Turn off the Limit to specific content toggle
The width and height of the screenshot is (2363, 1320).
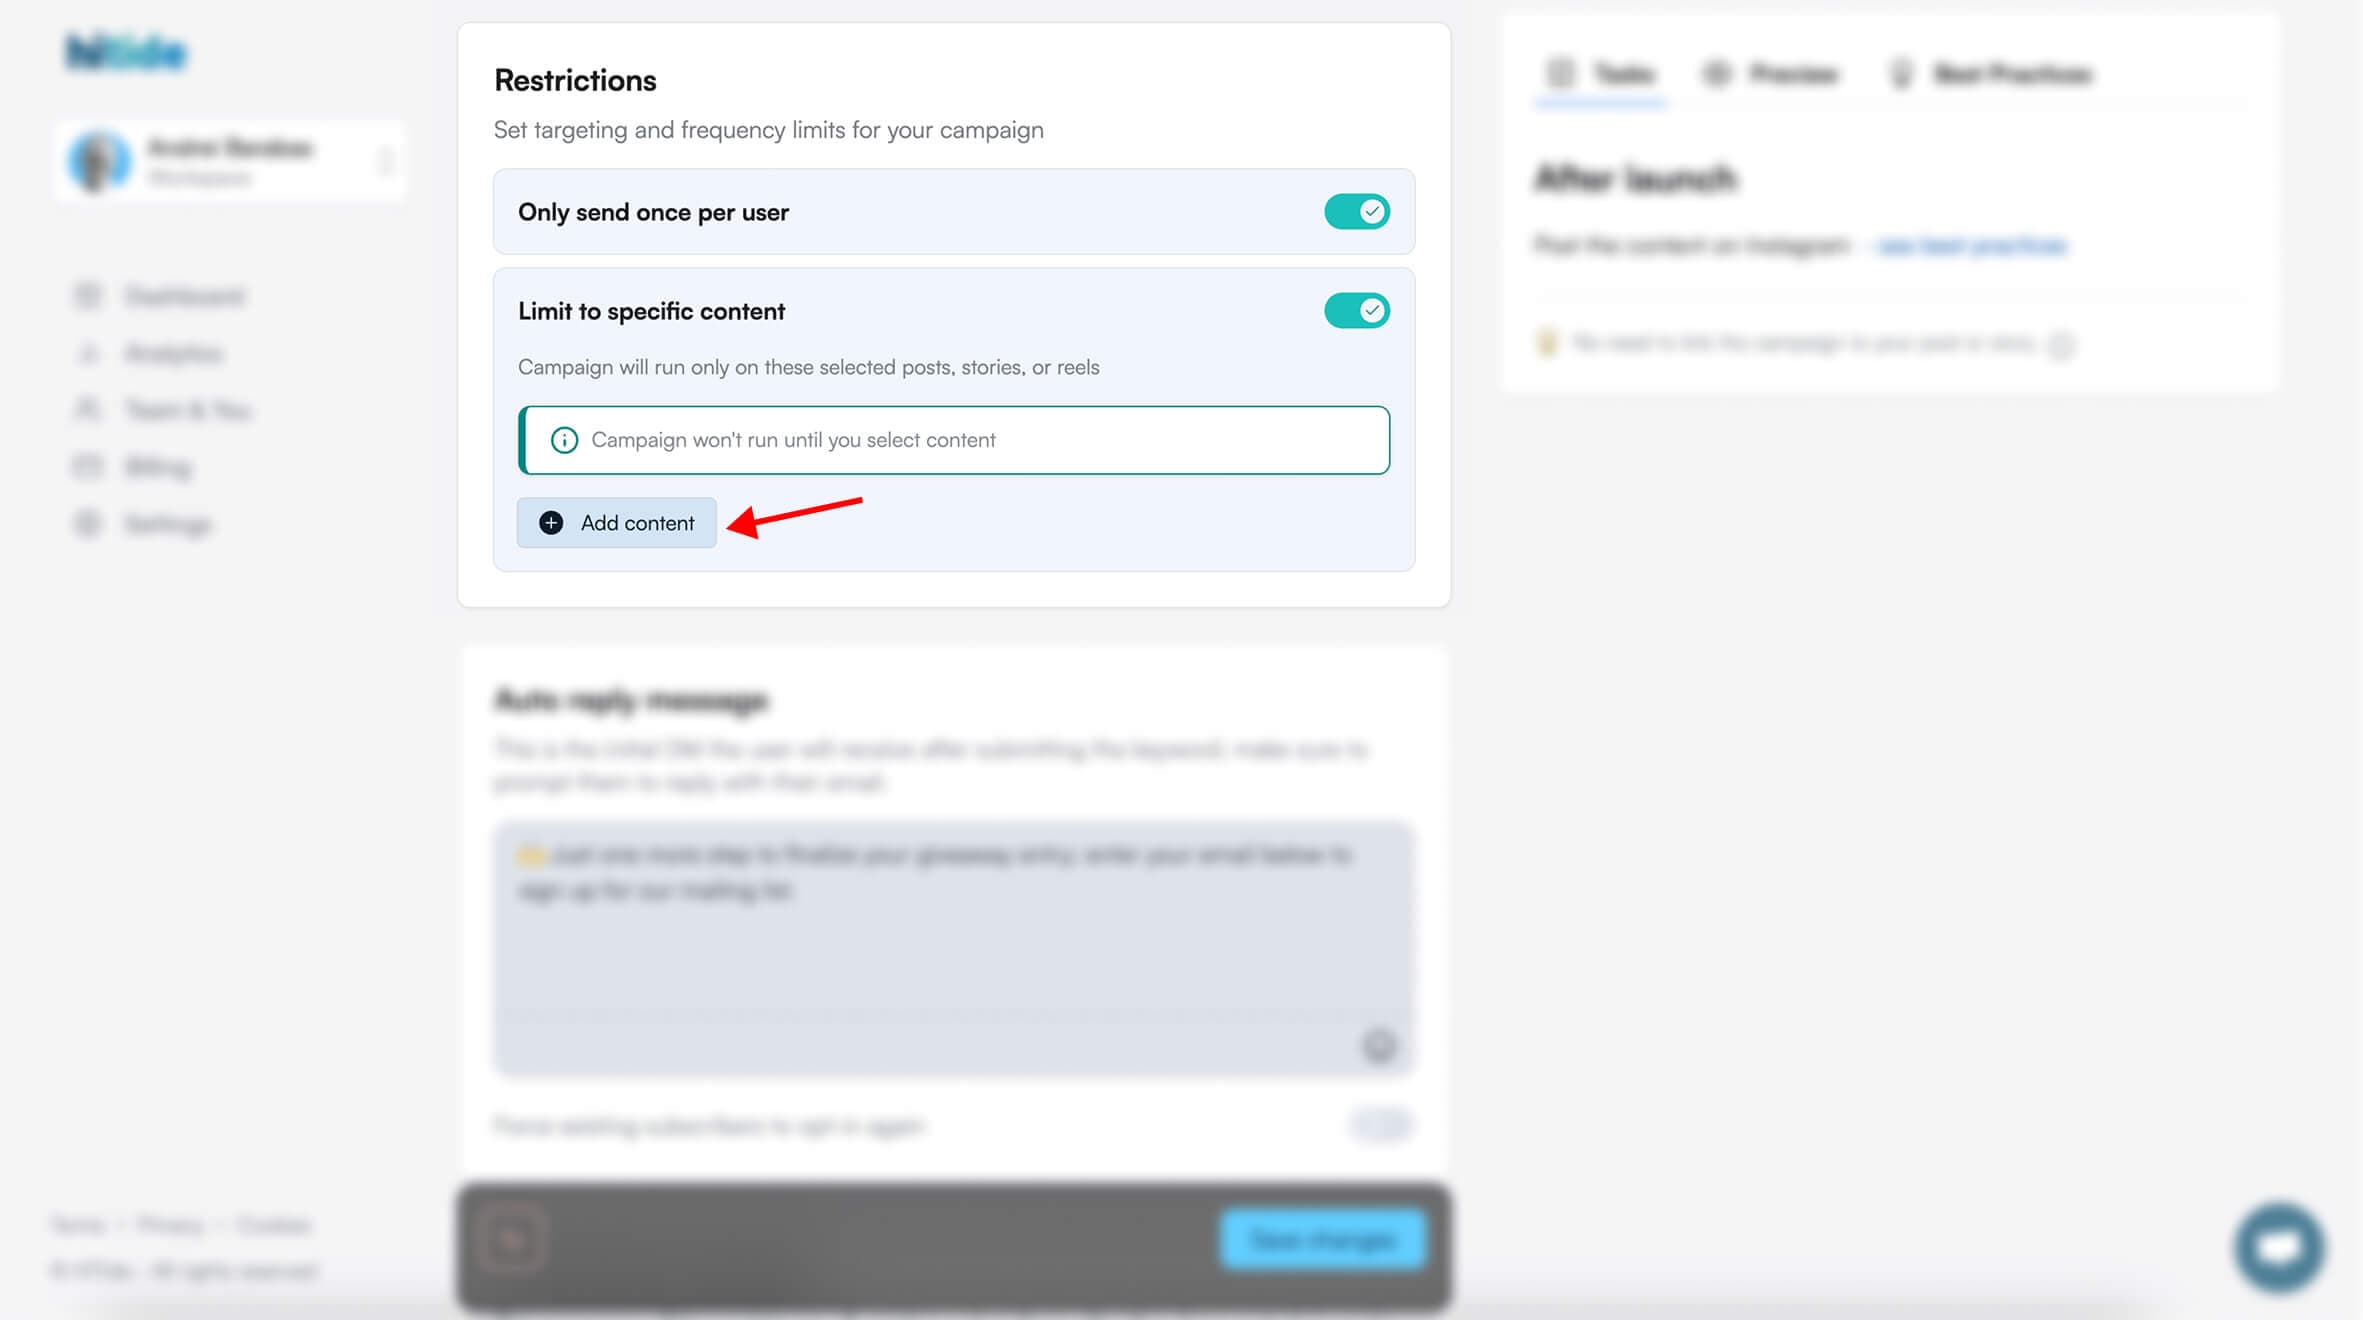(1356, 311)
